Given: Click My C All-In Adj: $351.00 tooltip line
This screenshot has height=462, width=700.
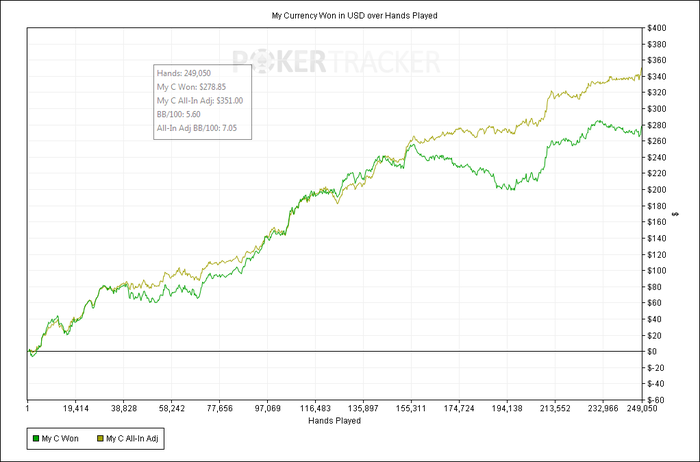Looking at the screenshot, I should pyautogui.click(x=200, y=101).
